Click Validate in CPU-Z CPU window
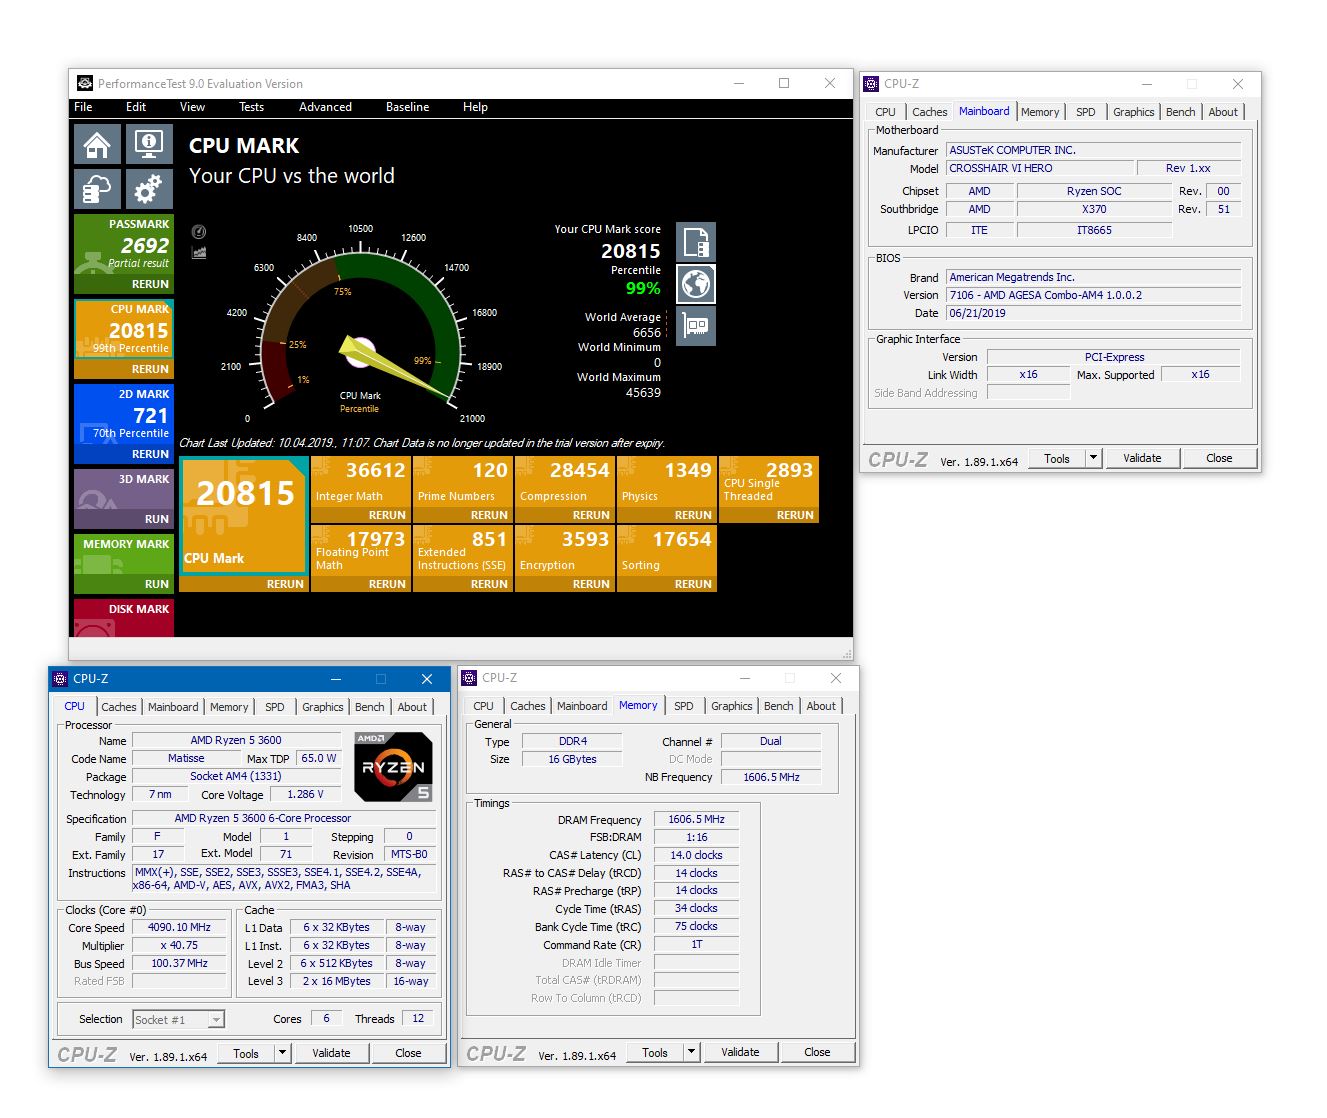Viewport: 1327px width, 1118px height. coord(331,1053)
